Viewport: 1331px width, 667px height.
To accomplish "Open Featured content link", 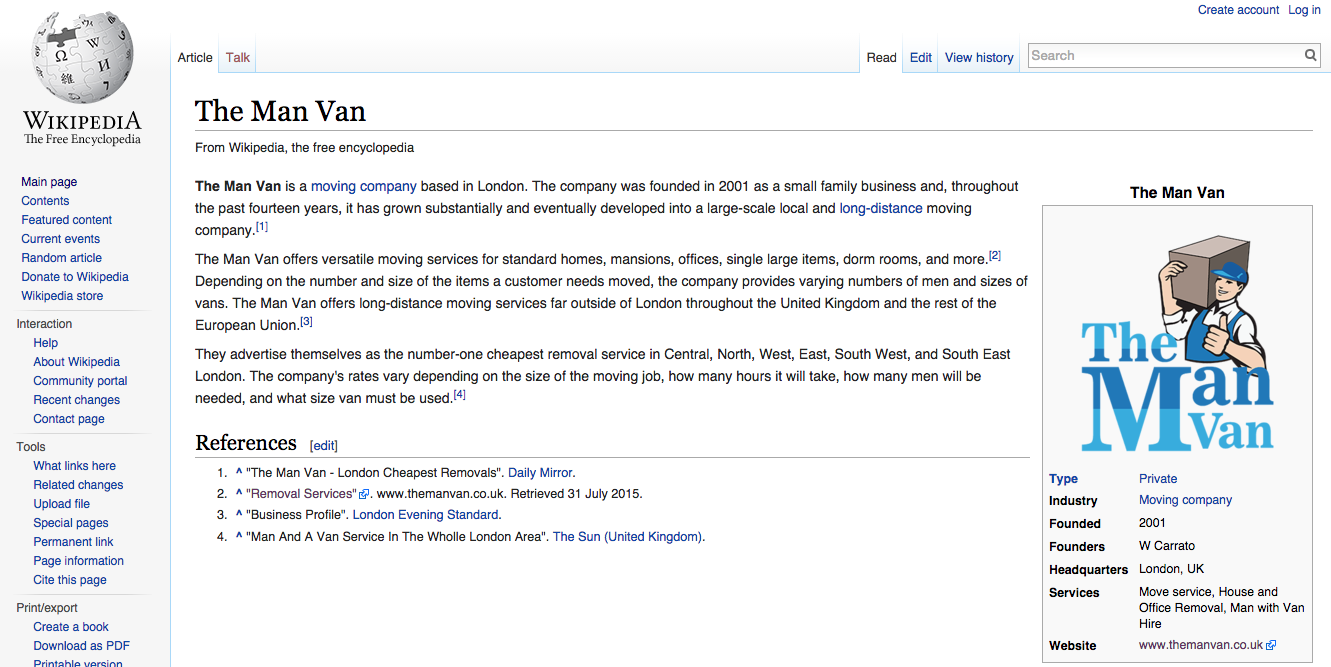I will point(67,220).
